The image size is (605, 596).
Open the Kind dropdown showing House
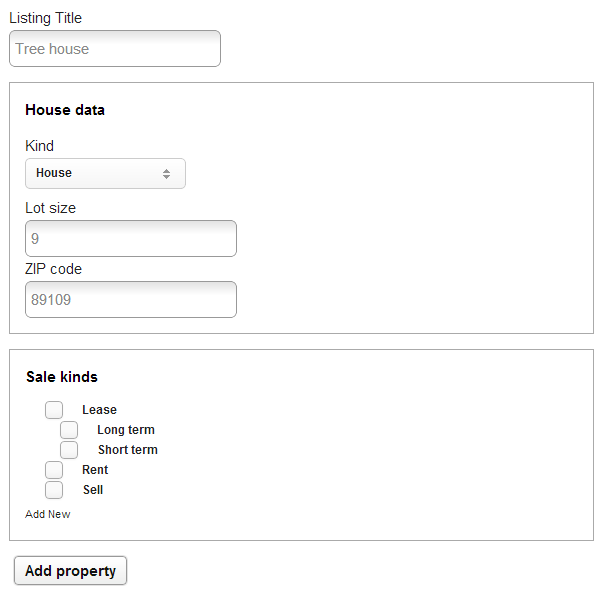(x=105, y=173)
